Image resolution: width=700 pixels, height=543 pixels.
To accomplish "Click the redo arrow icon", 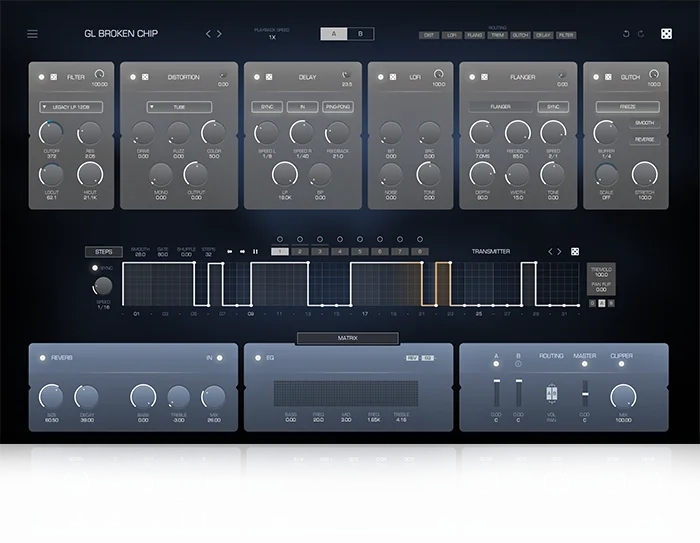I will (641, 34).
